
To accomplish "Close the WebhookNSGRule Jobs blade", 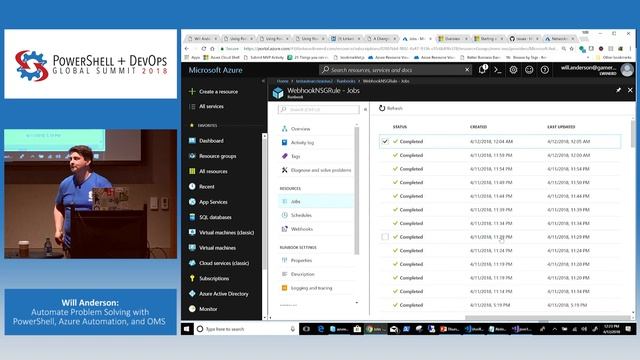I will (630, 90).
